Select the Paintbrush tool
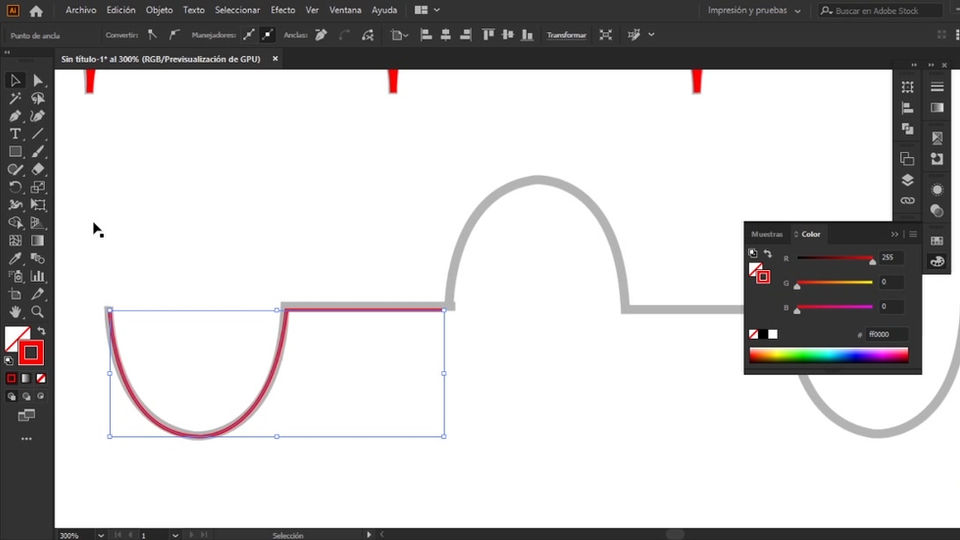 (38, 151)
